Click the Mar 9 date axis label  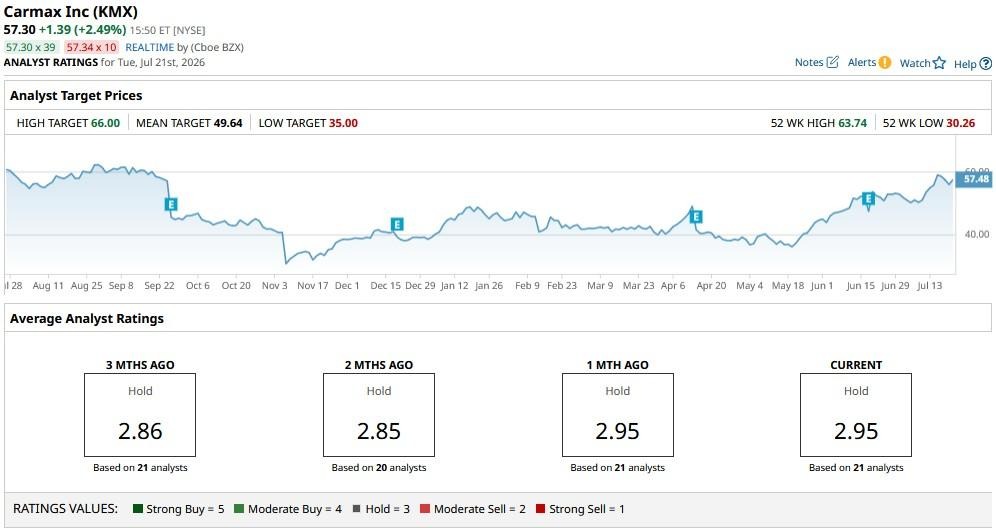[600, 285]
